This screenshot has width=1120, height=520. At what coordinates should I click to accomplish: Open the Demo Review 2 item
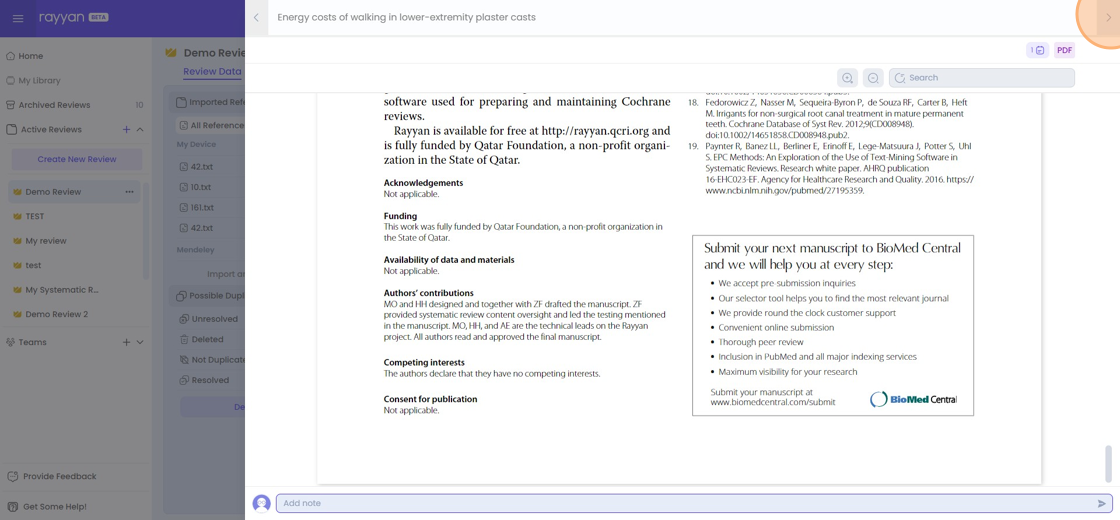click(x=56, y=314)
